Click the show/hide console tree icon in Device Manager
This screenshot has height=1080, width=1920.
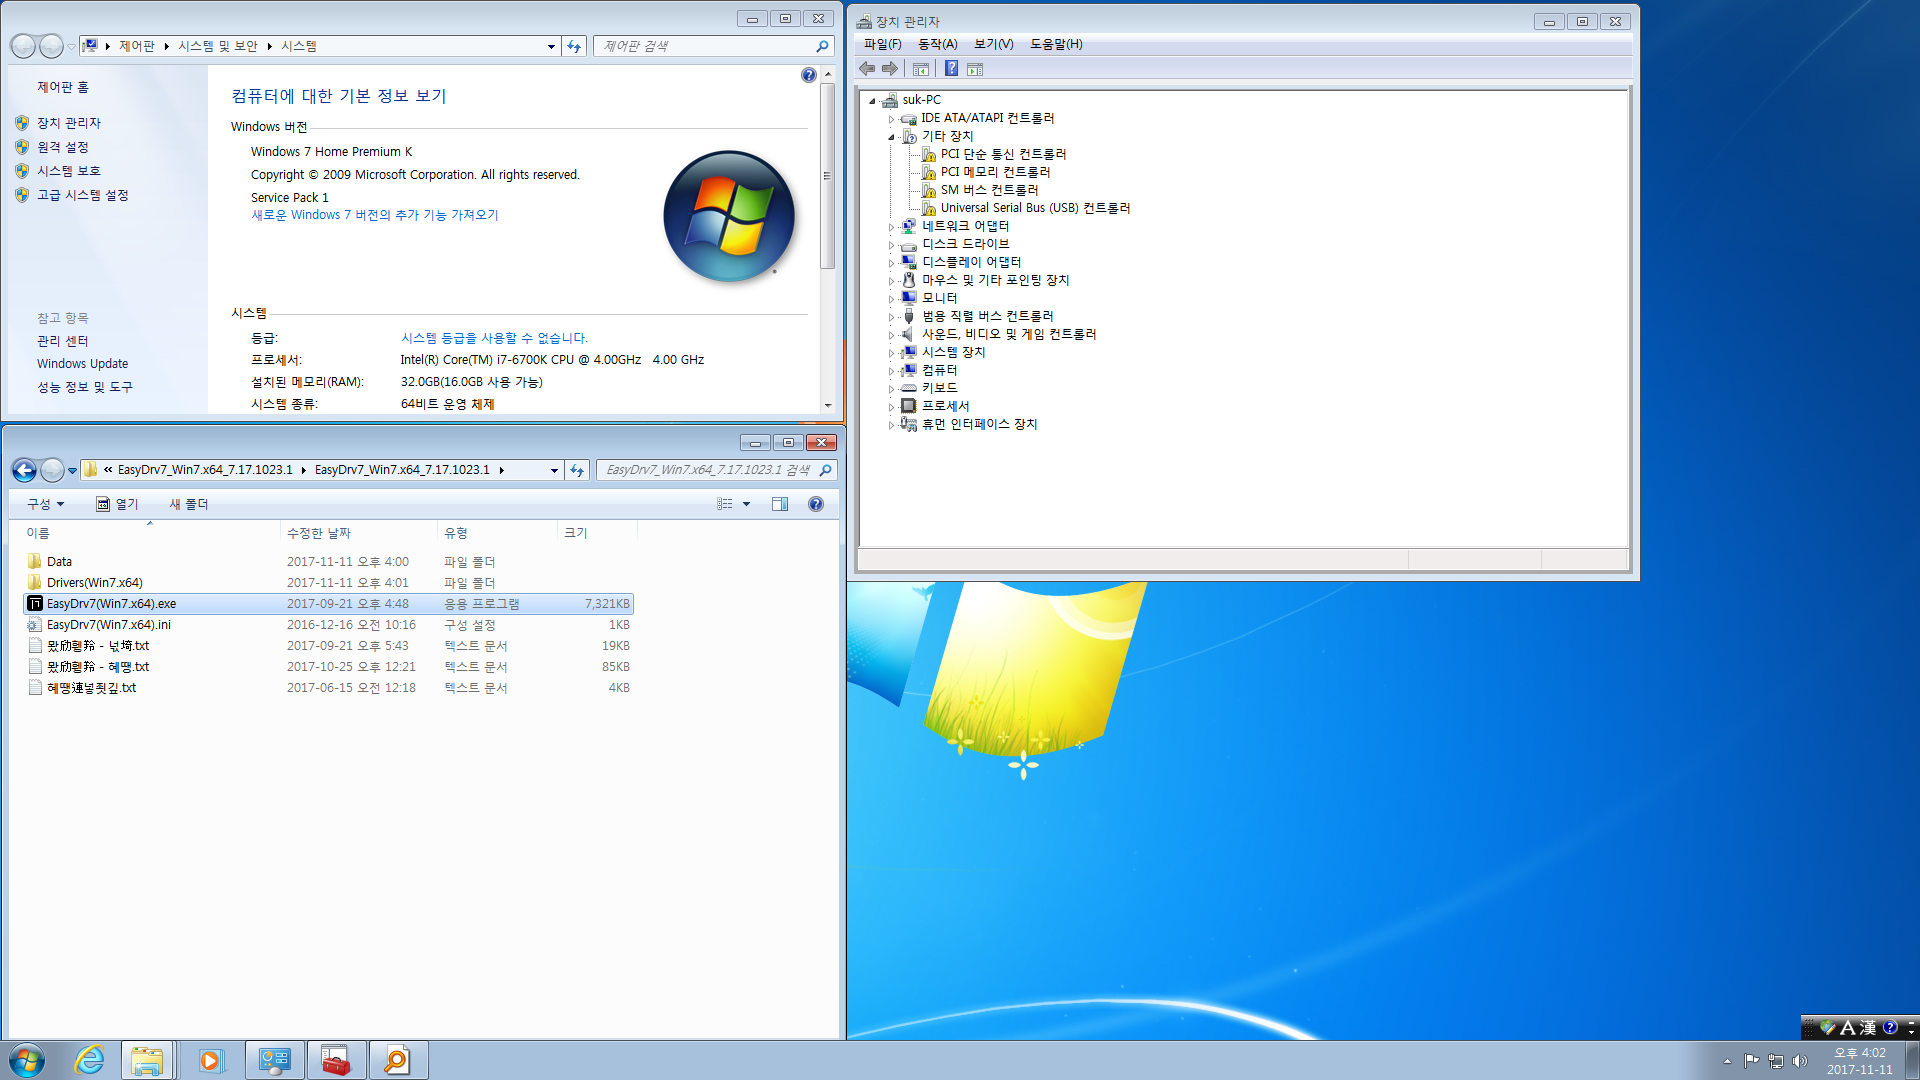click(x=921, y=69)
